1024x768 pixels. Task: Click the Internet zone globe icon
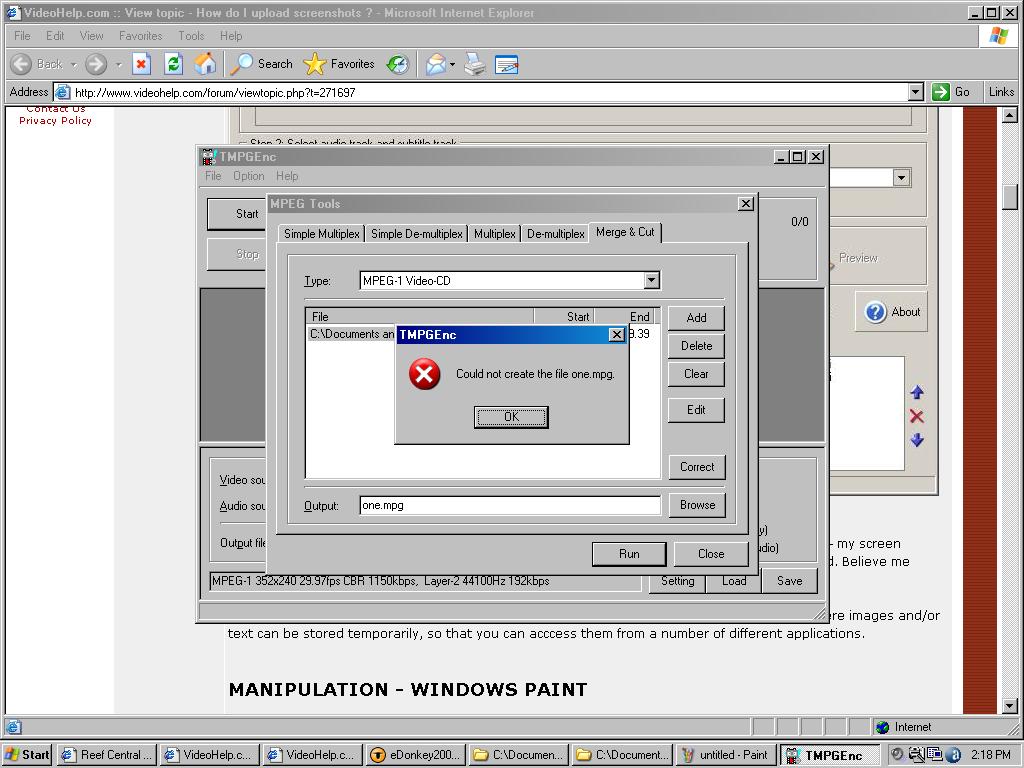(x=882, y=727)
